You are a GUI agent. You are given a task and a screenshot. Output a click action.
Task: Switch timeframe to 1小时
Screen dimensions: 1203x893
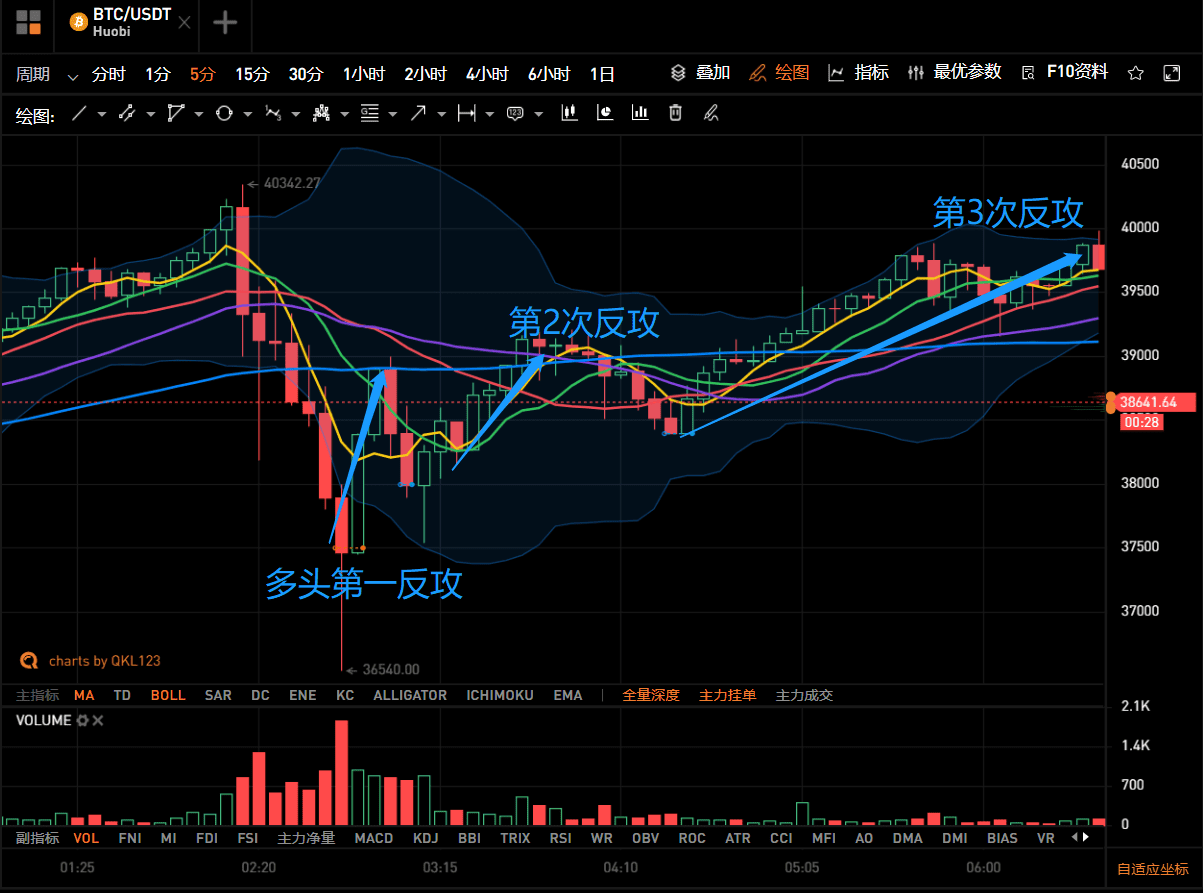click(x=364, y=74)
